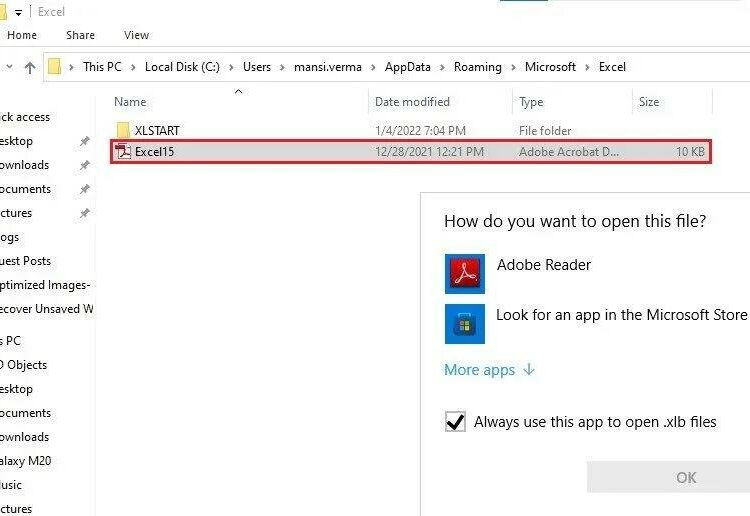Select This PC in navigation pane
Screen dimensions: 750x516
pyautogui.click(x=11, y=340)
